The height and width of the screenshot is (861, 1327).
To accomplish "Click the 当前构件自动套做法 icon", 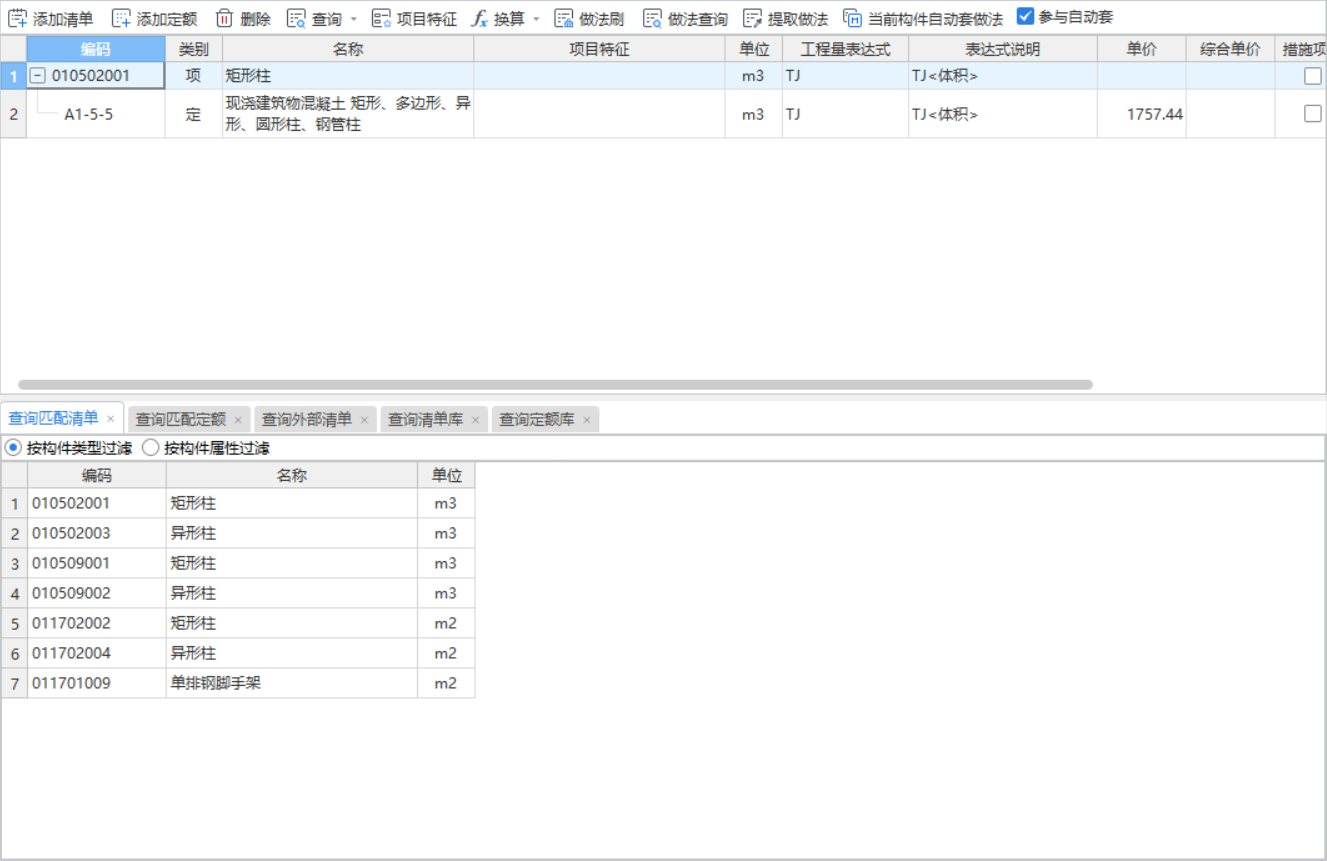I will tap(852, 18).
